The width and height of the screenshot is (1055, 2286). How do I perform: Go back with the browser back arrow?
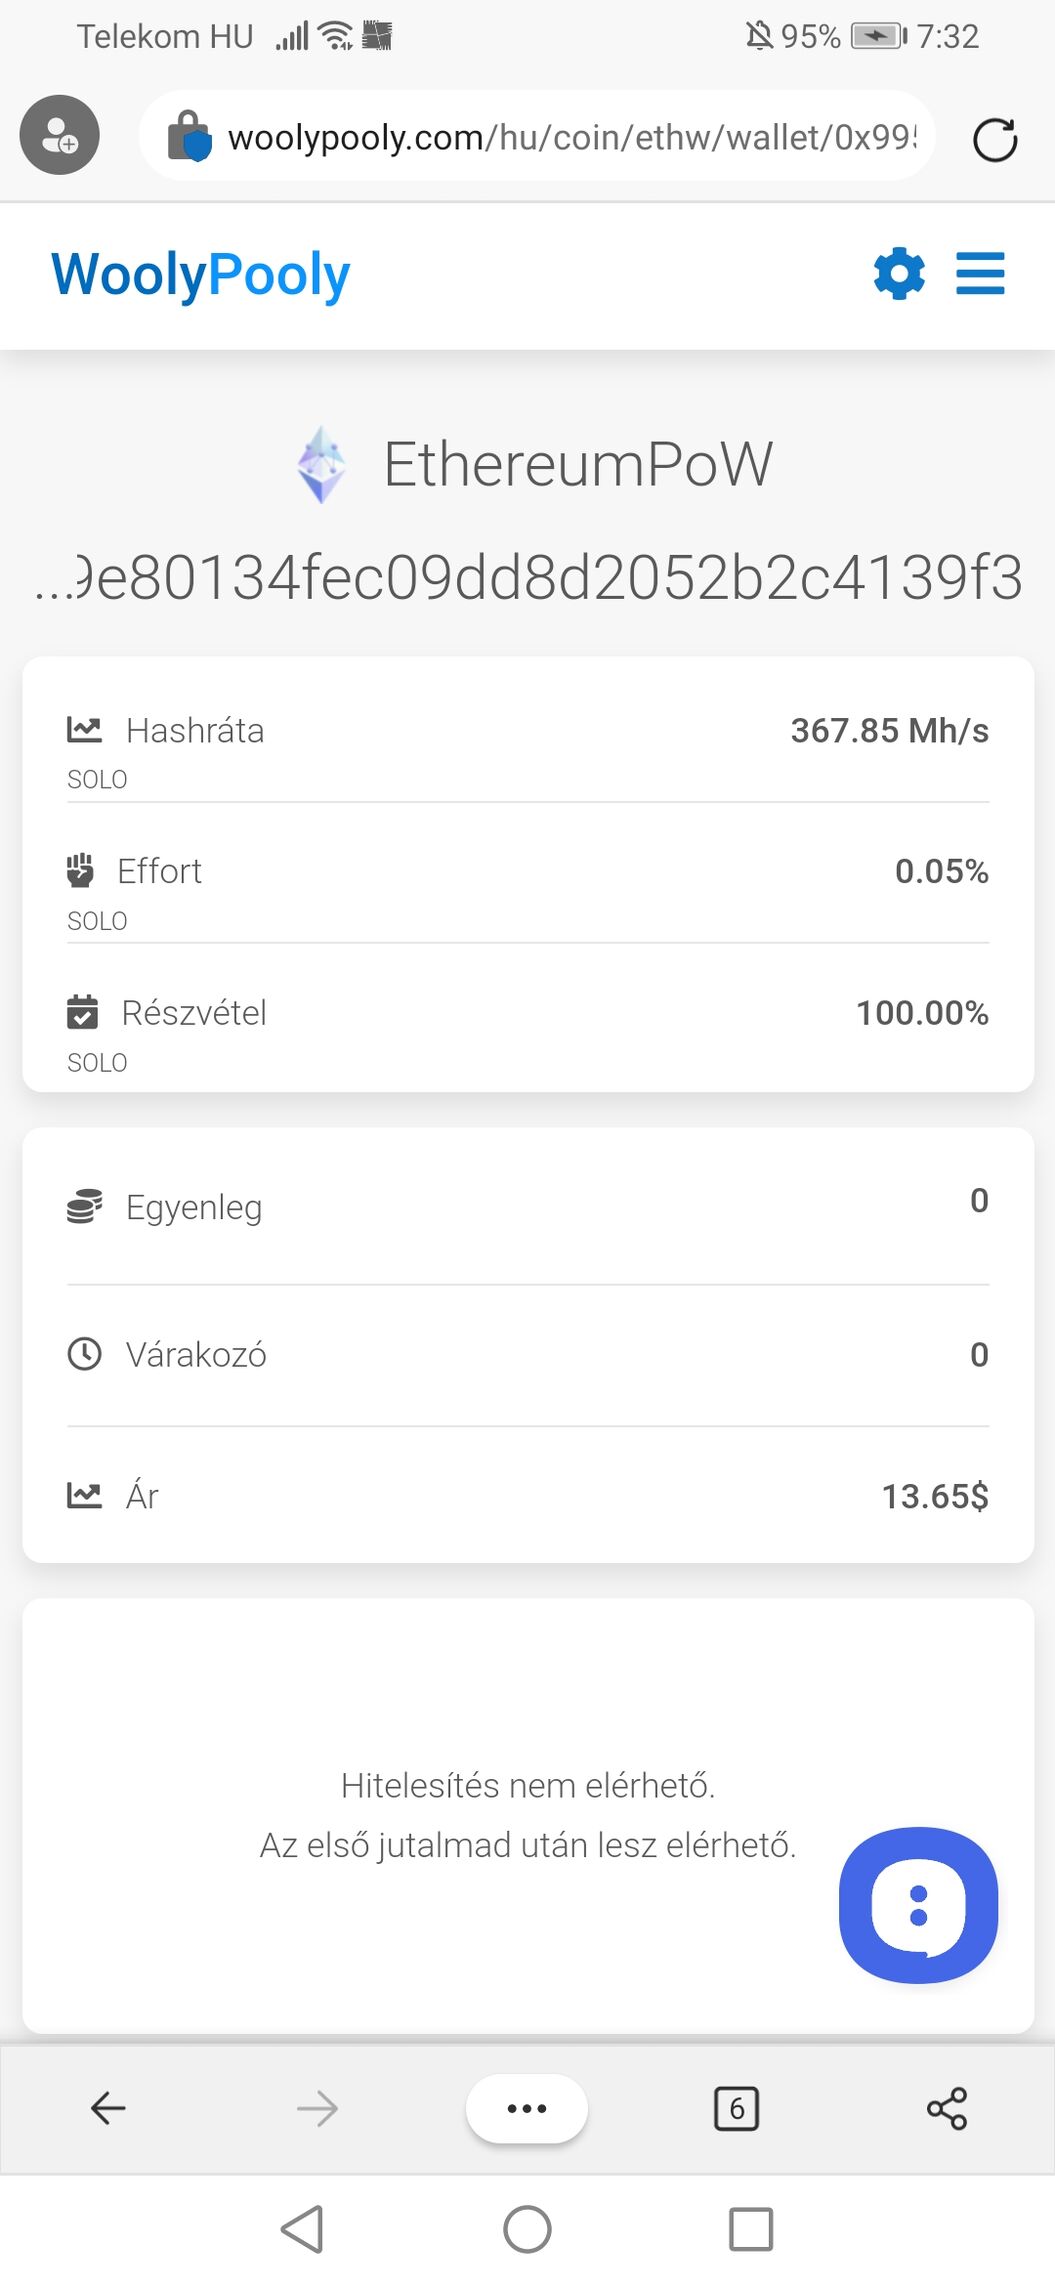108,2108
